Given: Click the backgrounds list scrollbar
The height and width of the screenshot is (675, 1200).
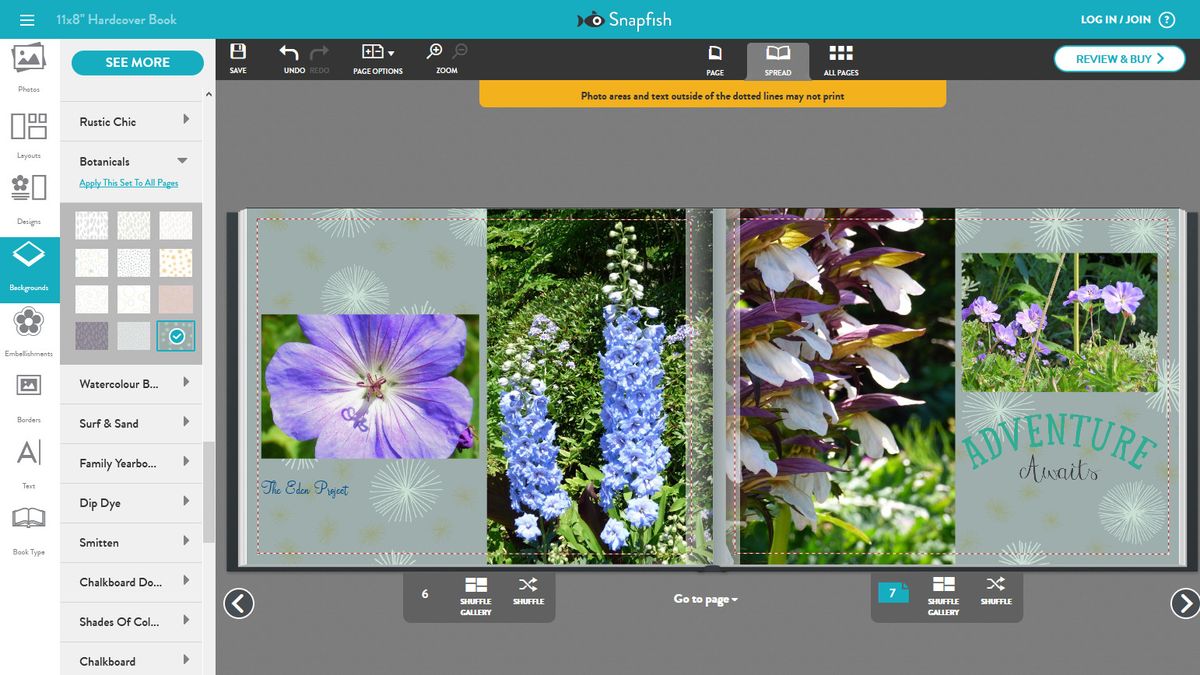Looking at the screenshot, I should pyautogui.click(x=208, y=490).
